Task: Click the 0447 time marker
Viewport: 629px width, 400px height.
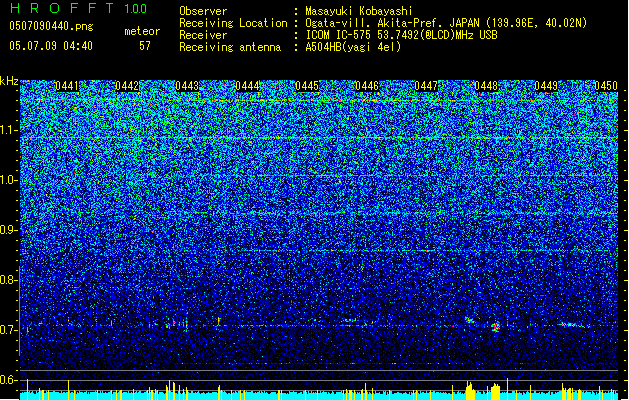Action: tap(426, 86)
